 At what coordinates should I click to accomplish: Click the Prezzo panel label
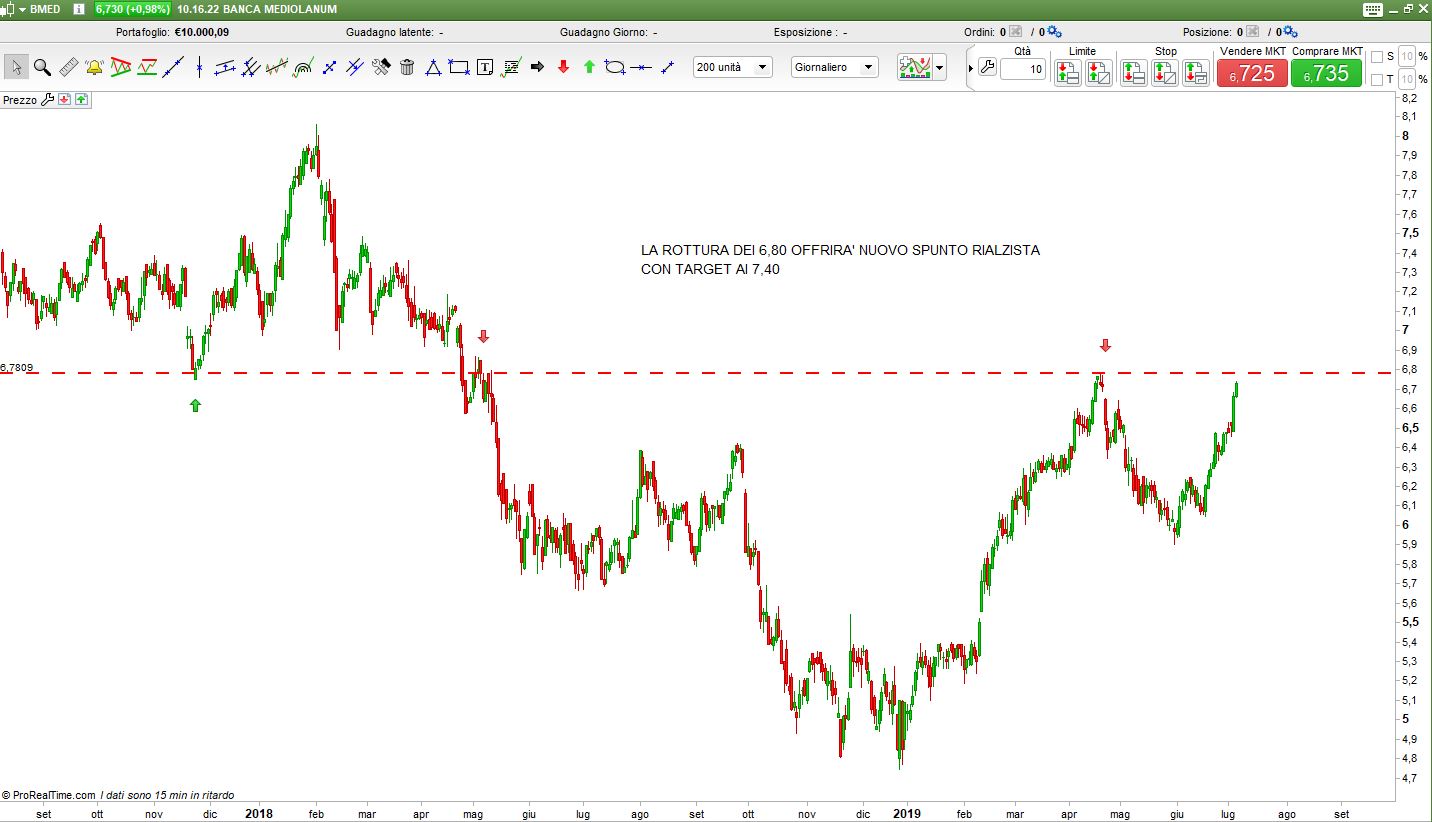(20, 100)
